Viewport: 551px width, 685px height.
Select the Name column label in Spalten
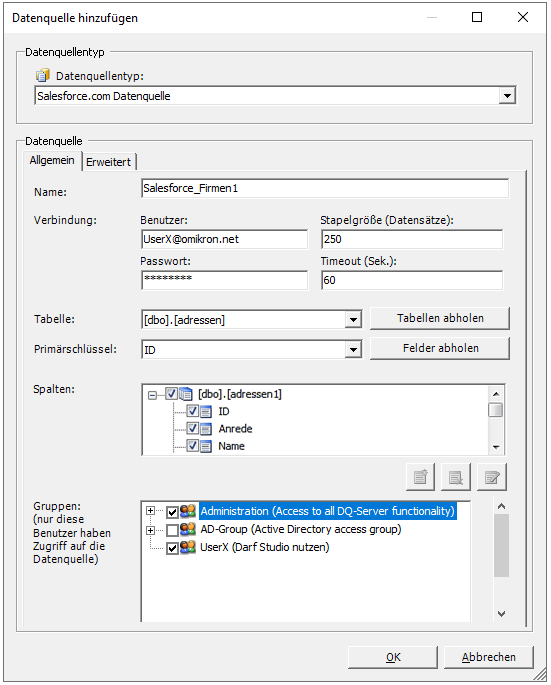231,446
